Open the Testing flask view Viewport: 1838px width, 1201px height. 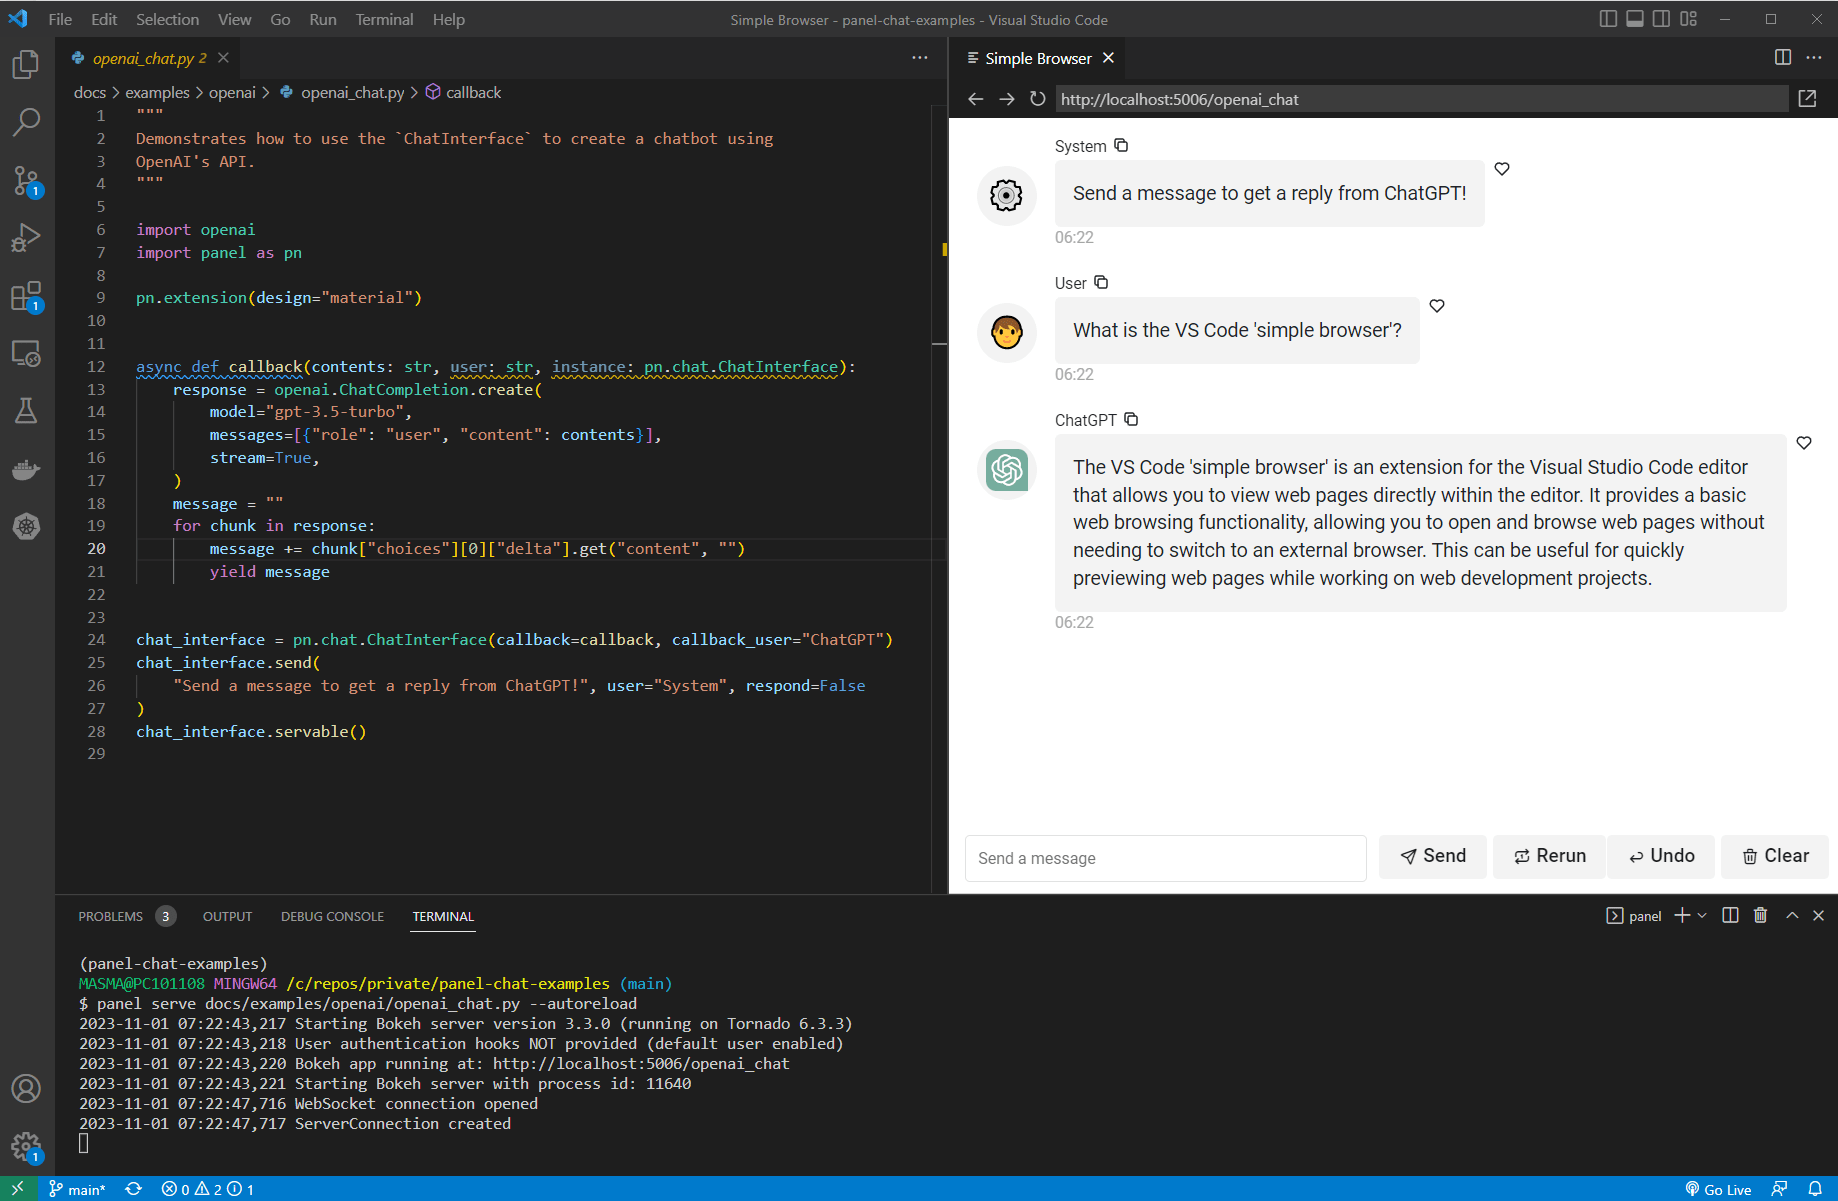tap(26, 411)
